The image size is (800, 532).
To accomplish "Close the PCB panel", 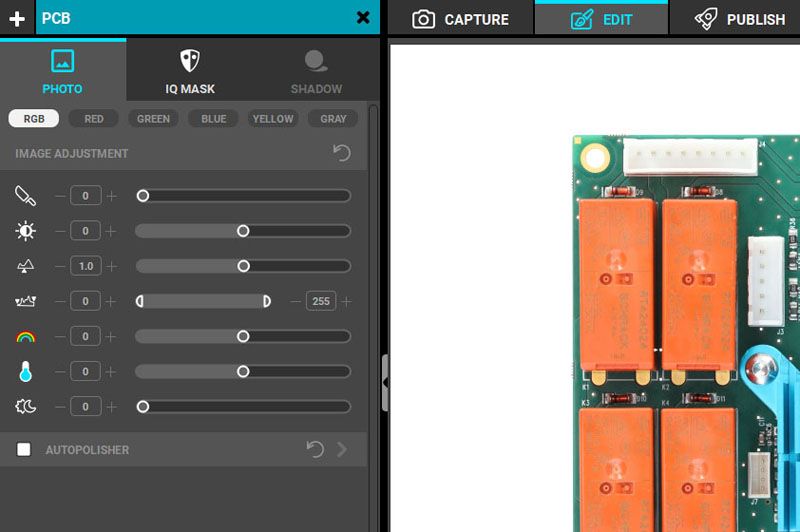I will coord(363,18).
